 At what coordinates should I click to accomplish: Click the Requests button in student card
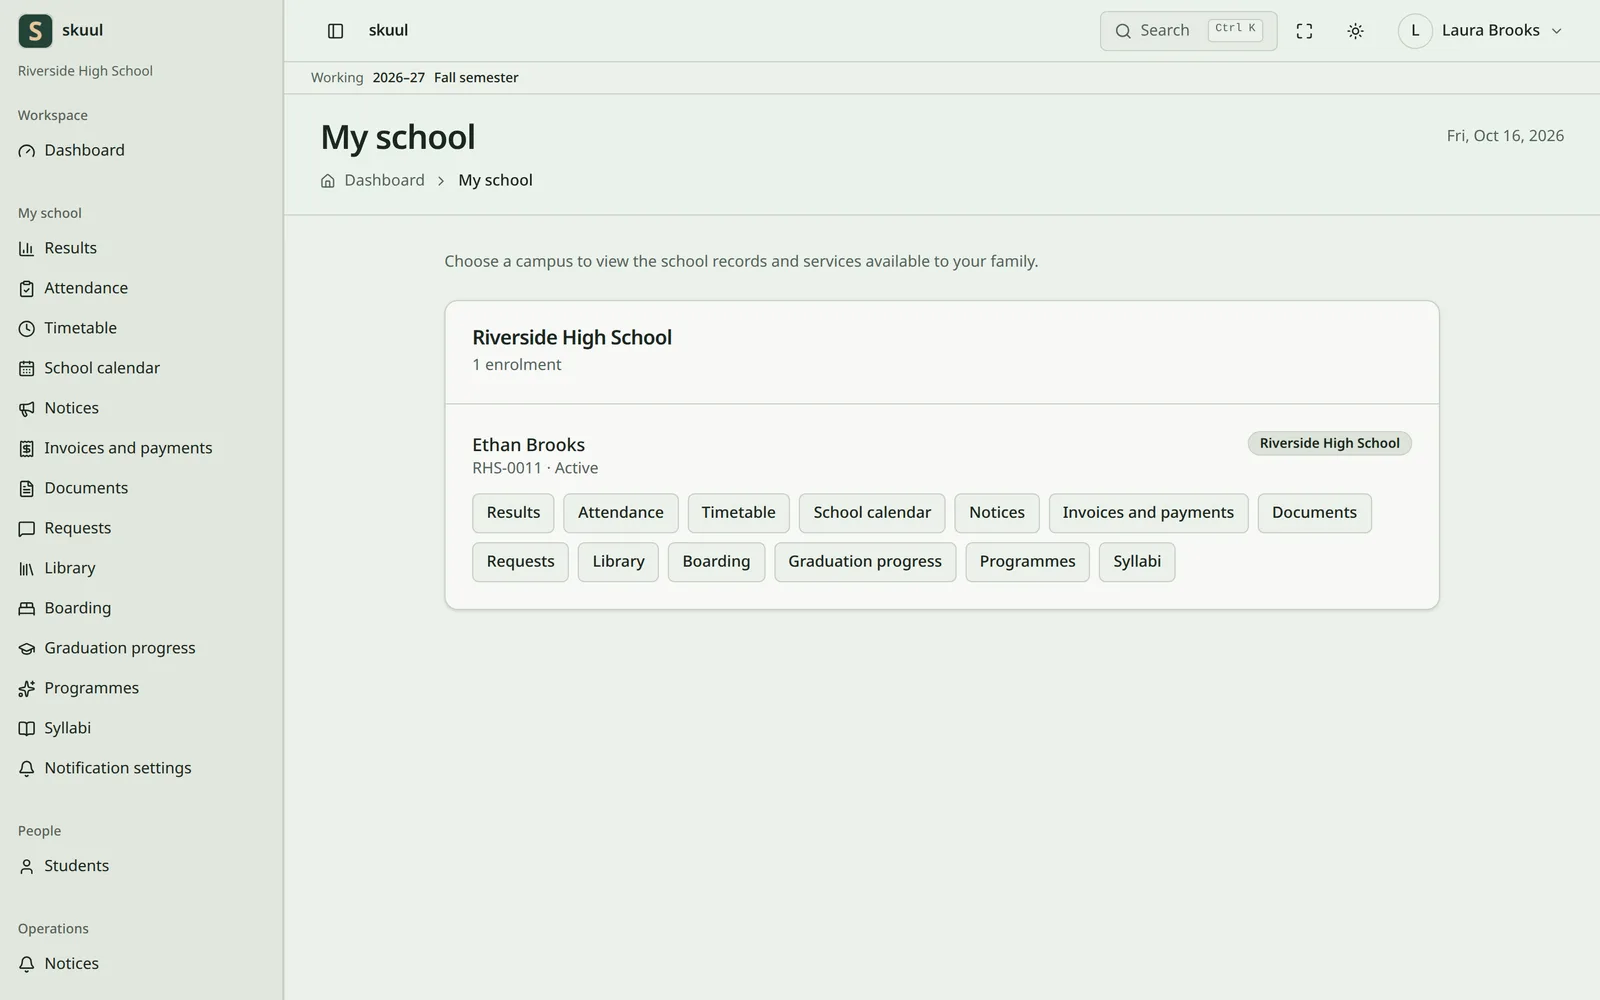[x=520, y=562]
